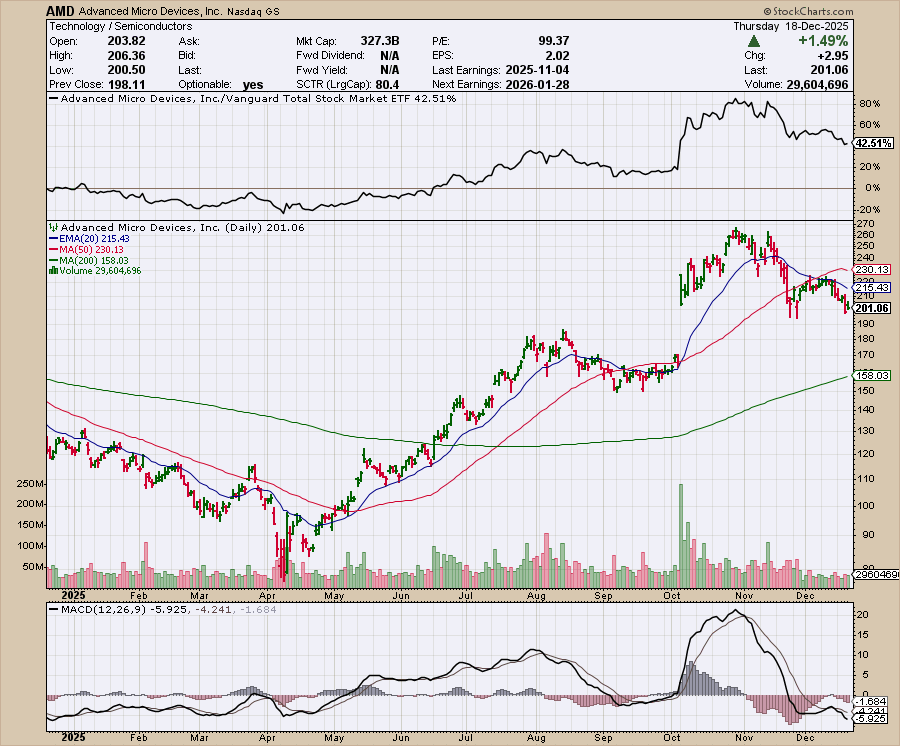900x746 pixels.
Task: Click the Optionable 'yes' value
Action: 253,85
